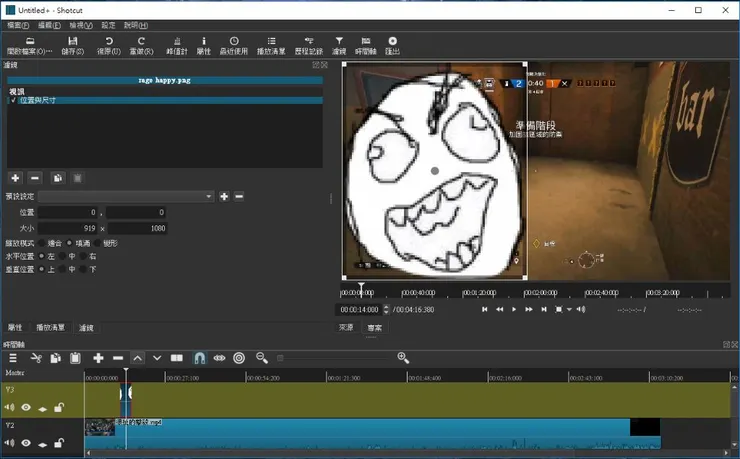Select the 適合 scale mode radio button
The width and height of the screenshot is (740, 459).
point(43,243)
